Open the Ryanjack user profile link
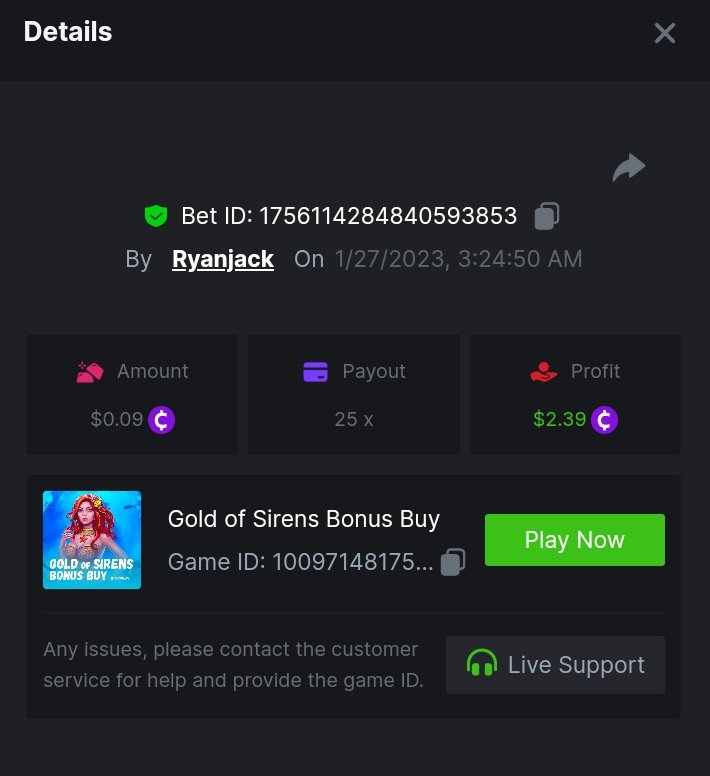 click(223, 259)
